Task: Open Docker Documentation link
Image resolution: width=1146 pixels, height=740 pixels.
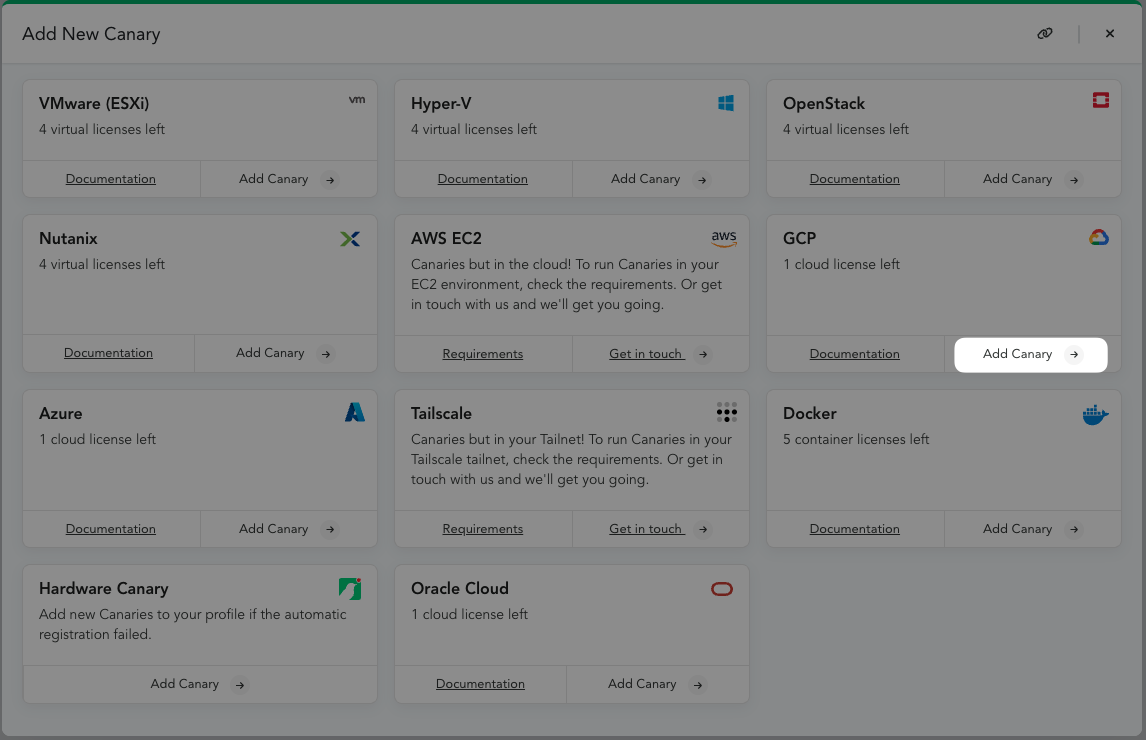Action: point(854,529)
